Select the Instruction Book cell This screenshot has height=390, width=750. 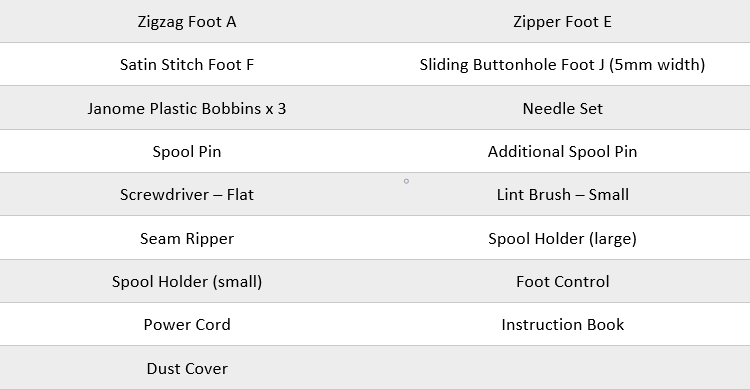pyautogui.click(x=562, y=325)
